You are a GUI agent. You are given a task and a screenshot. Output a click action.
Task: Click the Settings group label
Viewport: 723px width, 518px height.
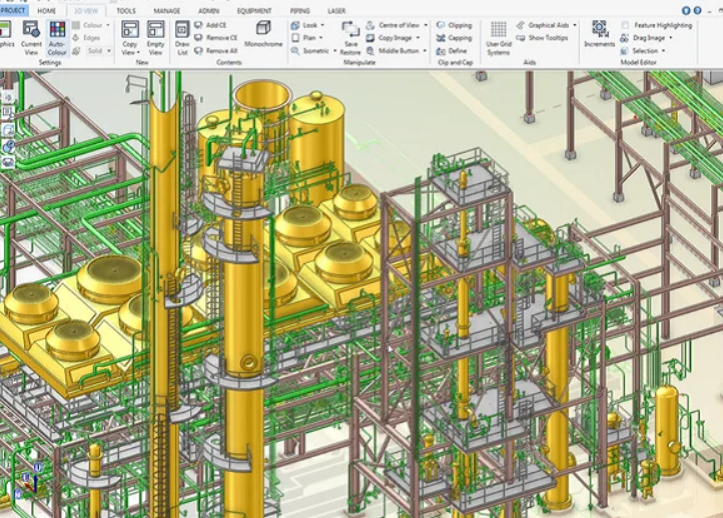pos(50,62)
